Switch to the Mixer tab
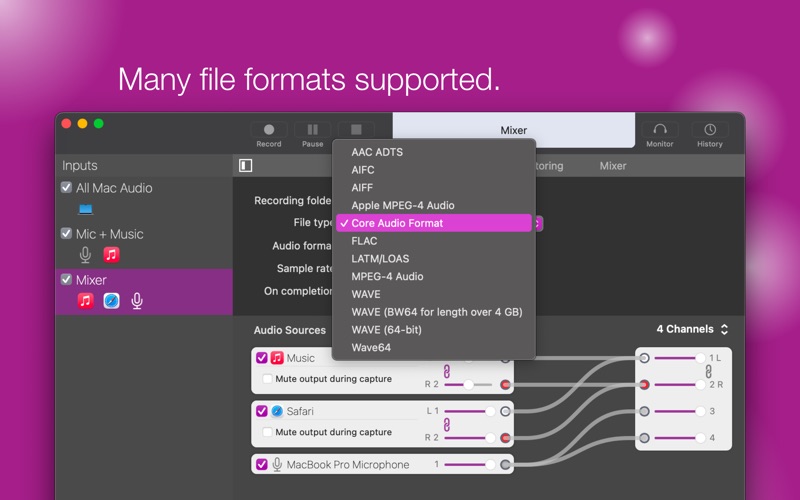Image resolution: width=800 pixels, height=500 pixels. [x=613, y=166]
